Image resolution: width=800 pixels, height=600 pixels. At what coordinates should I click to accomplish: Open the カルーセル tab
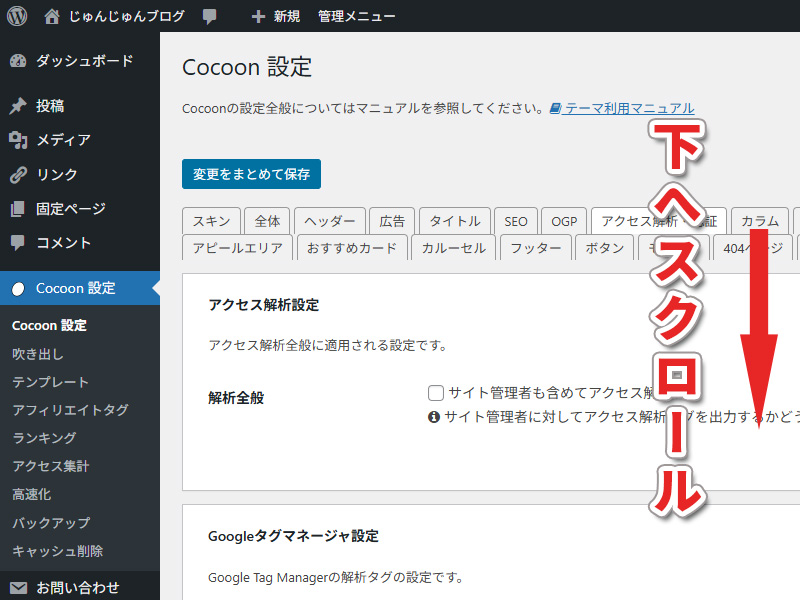(x=454, y=248)
